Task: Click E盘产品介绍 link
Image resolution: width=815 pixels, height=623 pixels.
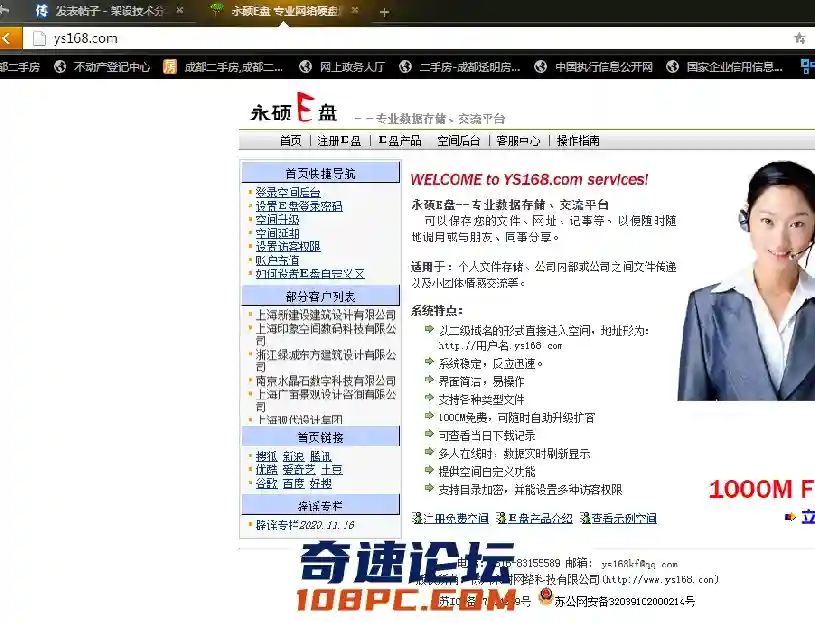Action: point(540,519)
